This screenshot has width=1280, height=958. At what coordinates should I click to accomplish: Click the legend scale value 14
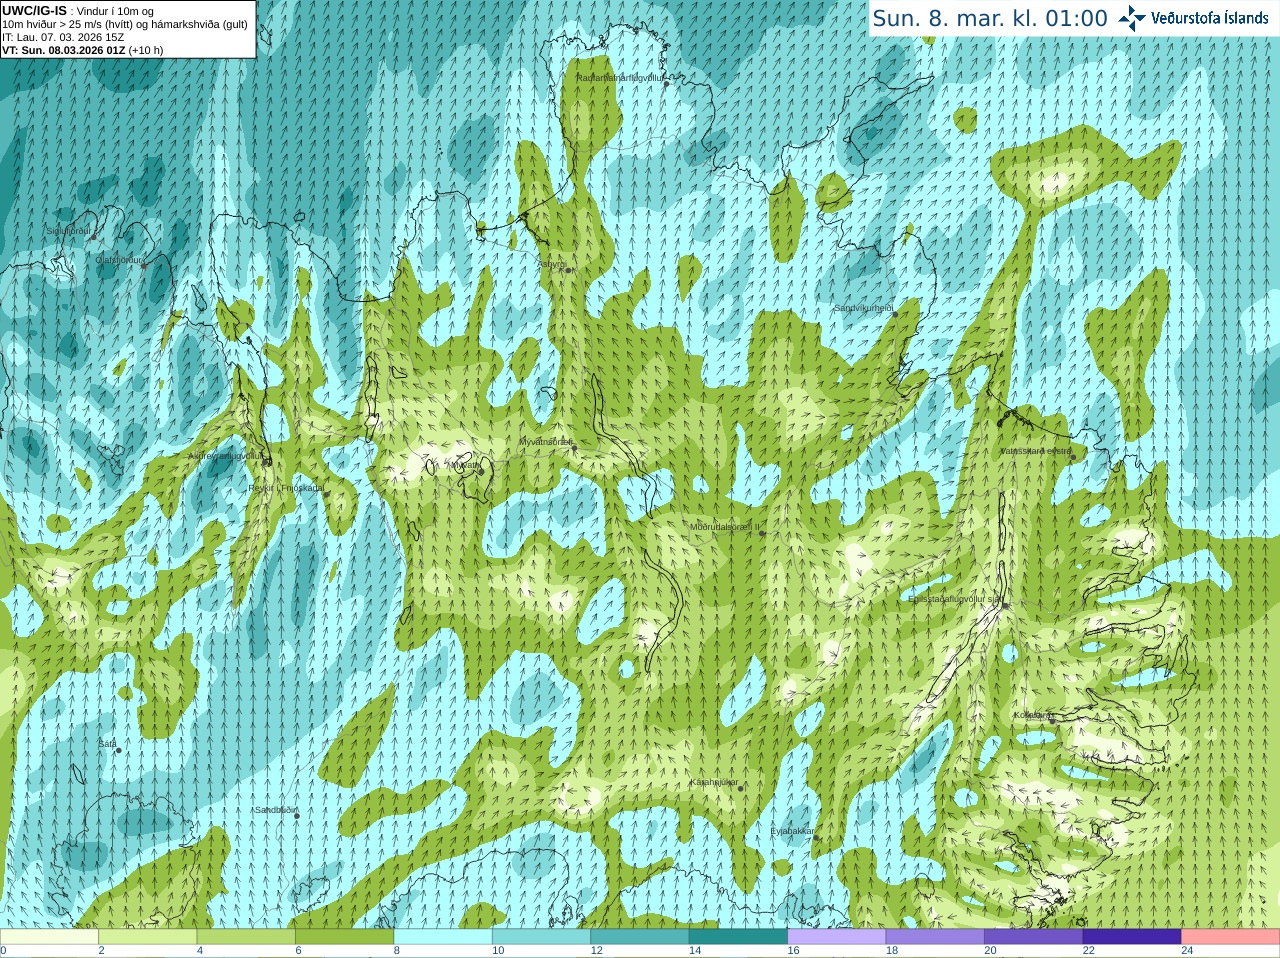[695, 951]
